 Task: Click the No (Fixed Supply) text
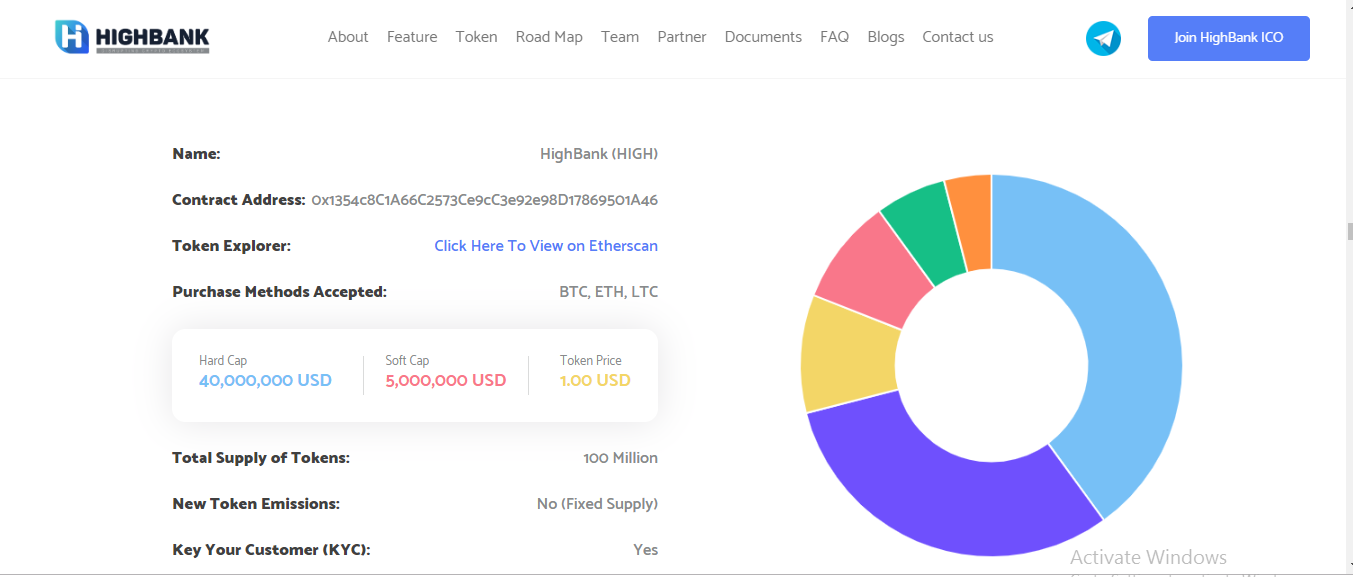click(597, 504)
